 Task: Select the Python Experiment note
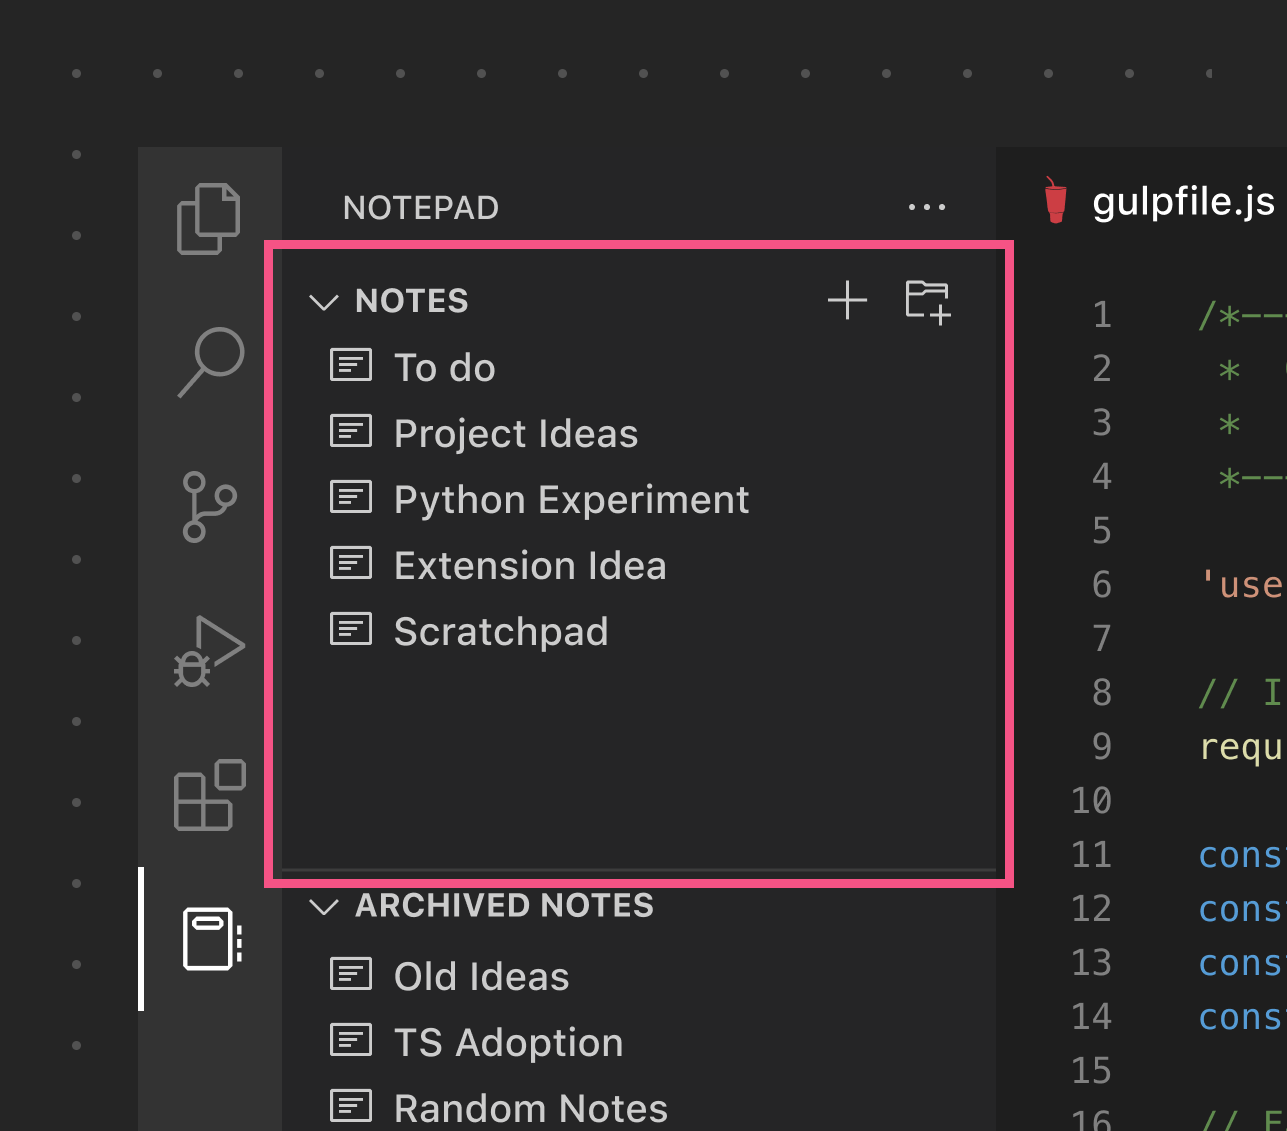click(571, 498)
